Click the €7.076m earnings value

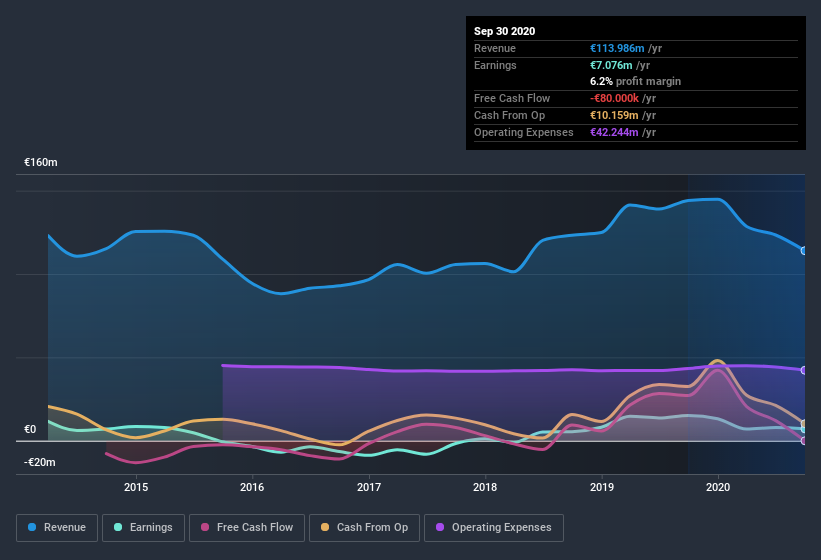(611, 65)
